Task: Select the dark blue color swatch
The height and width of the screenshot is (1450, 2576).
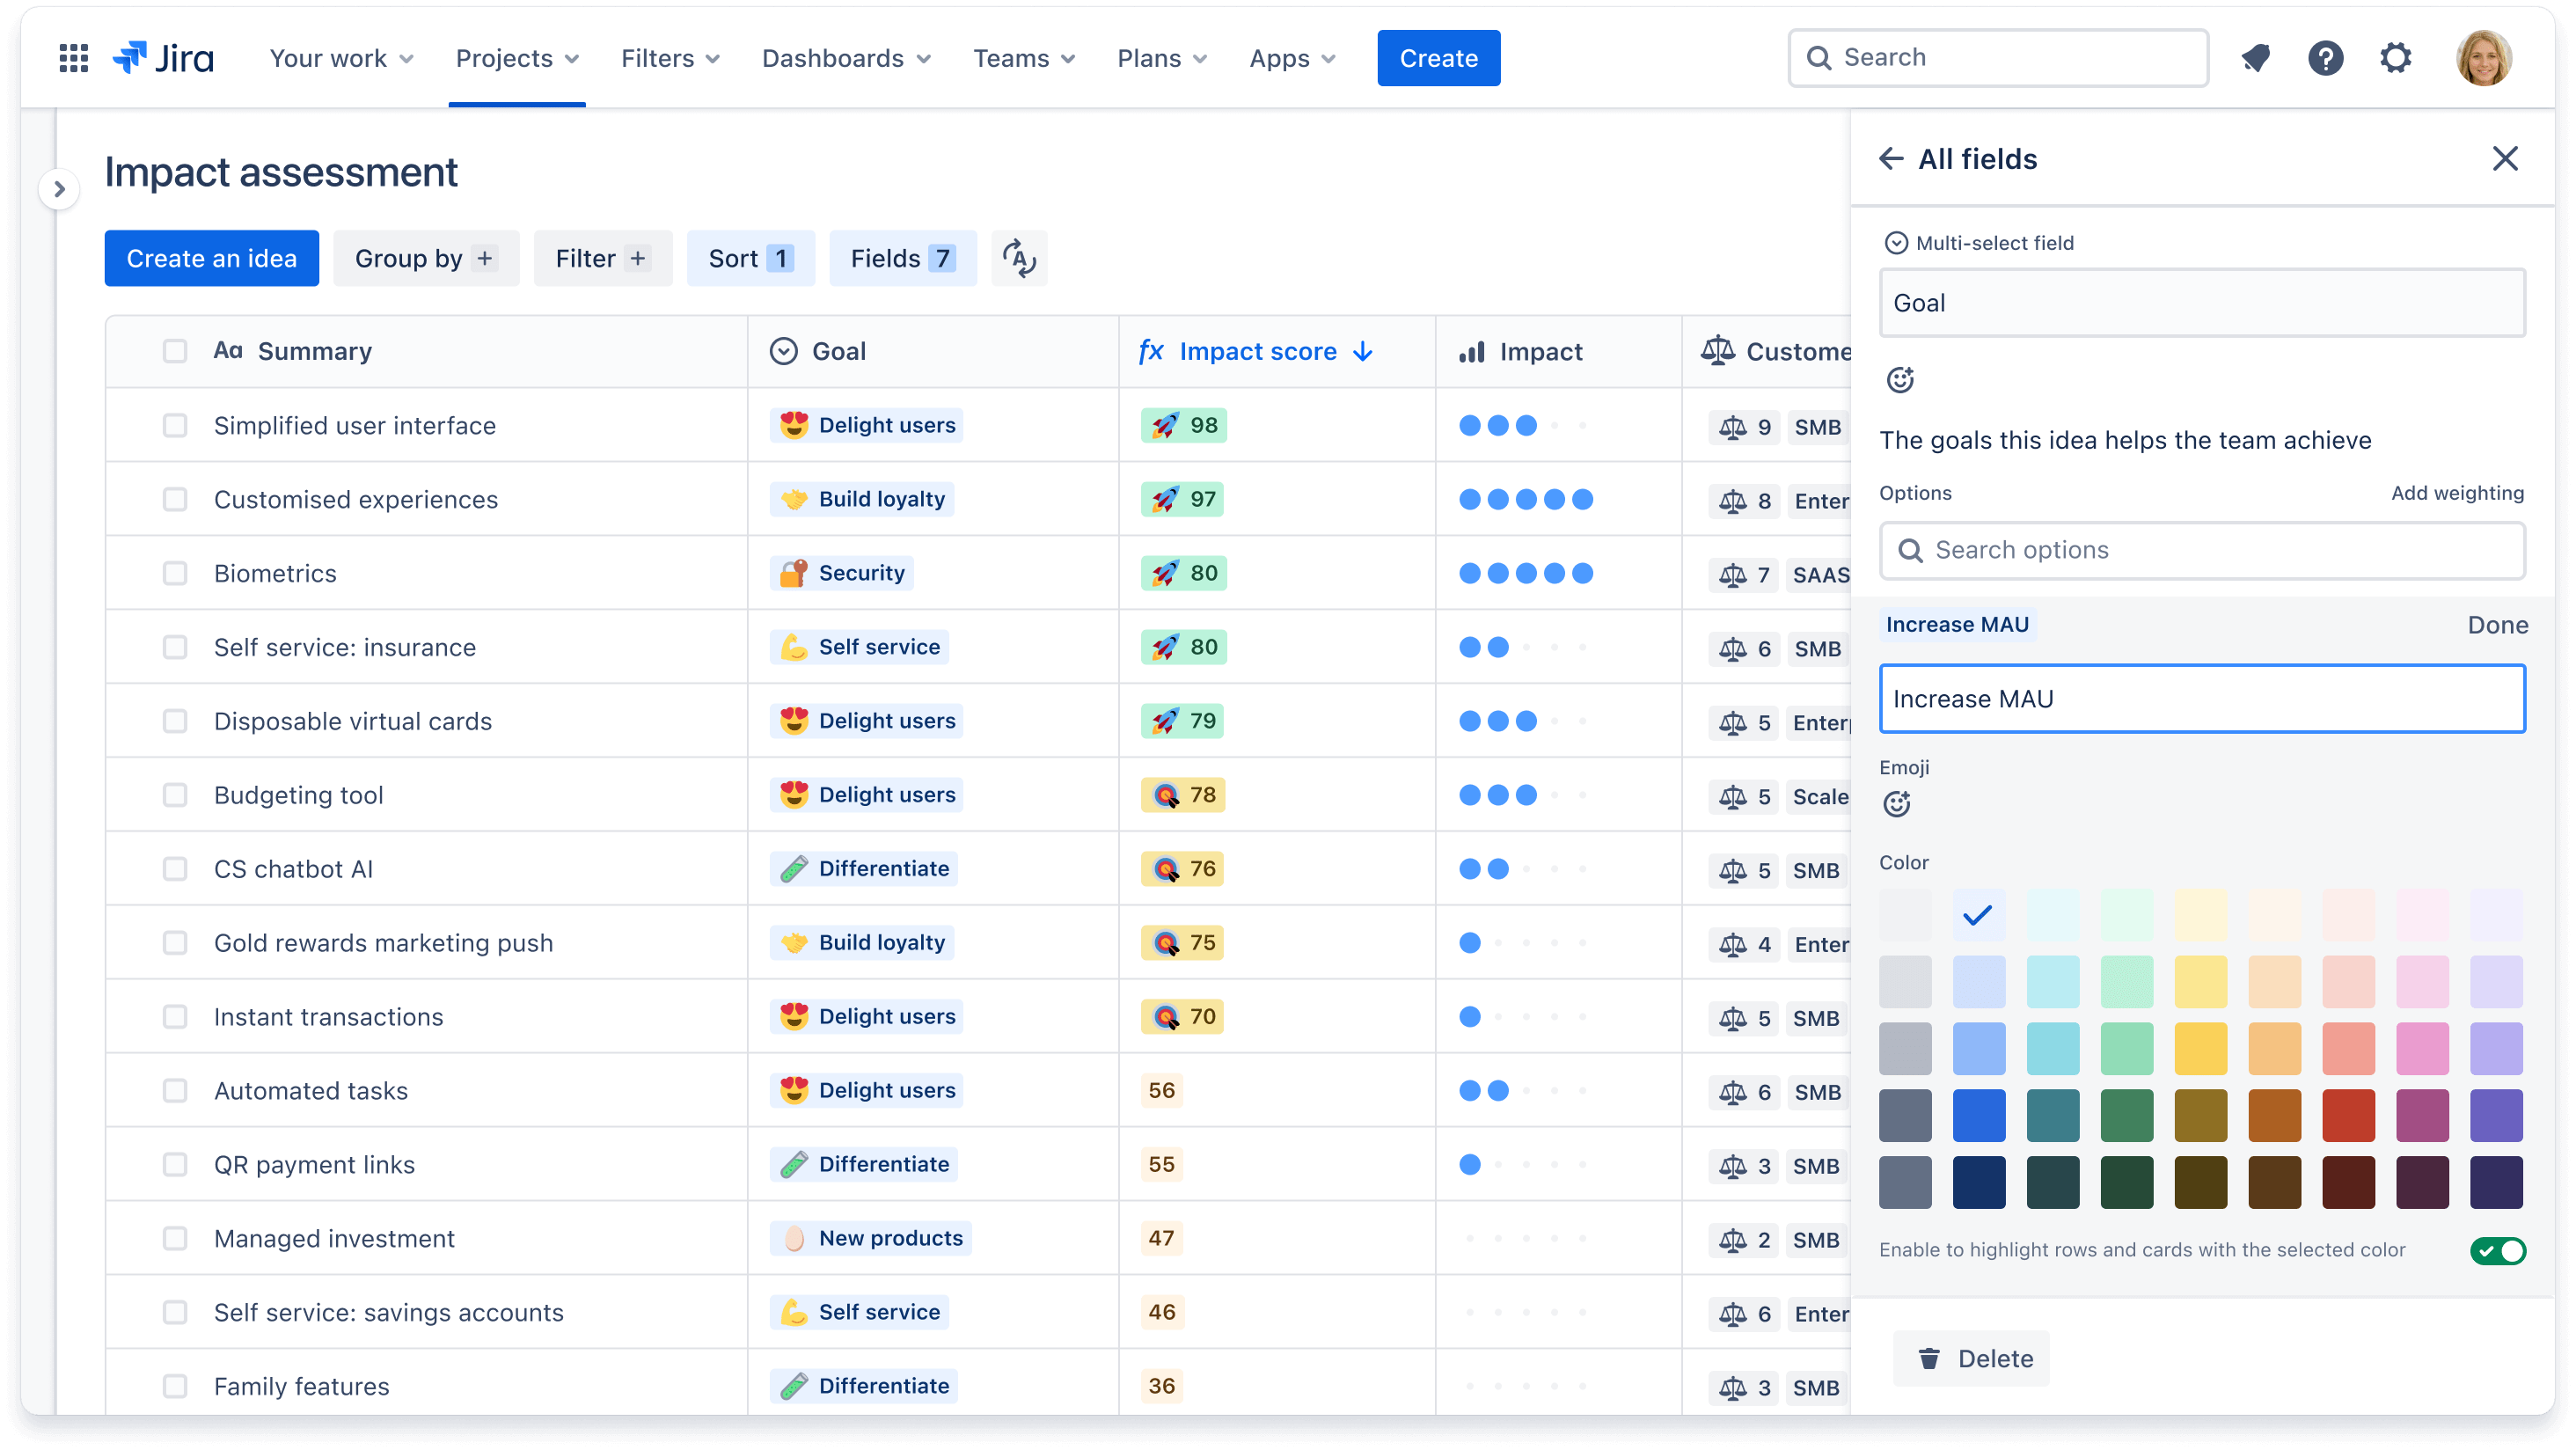Action: tap(1979, 1182)
